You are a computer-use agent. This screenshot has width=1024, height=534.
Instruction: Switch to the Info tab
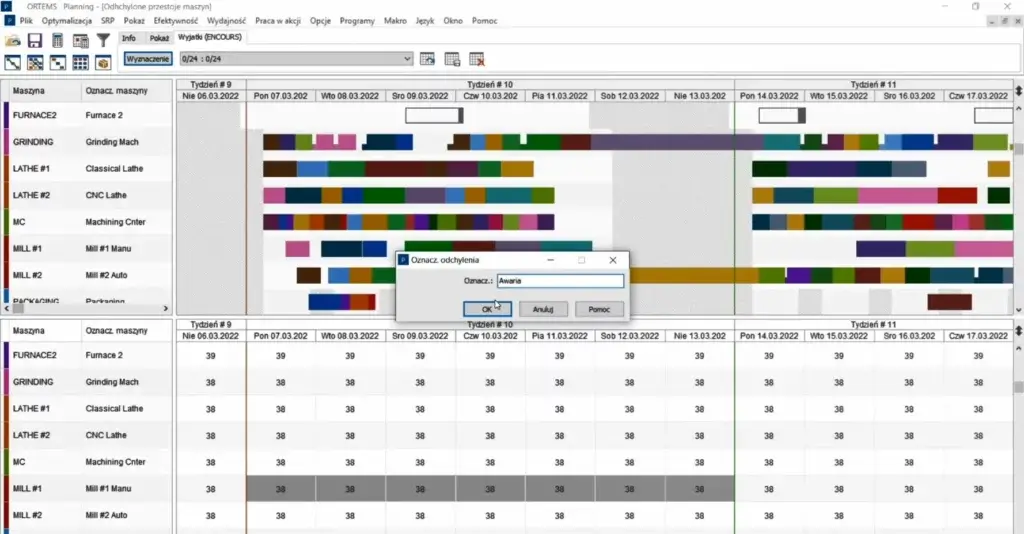[129, 38]
